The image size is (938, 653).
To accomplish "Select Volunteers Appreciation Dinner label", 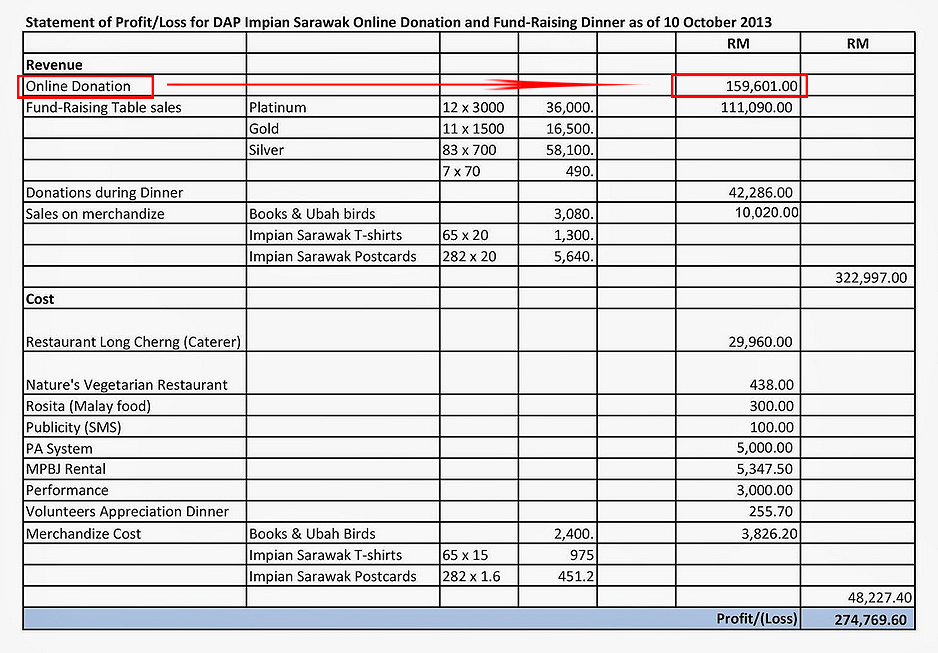I will pyautogui.click(x=127, y=512).
